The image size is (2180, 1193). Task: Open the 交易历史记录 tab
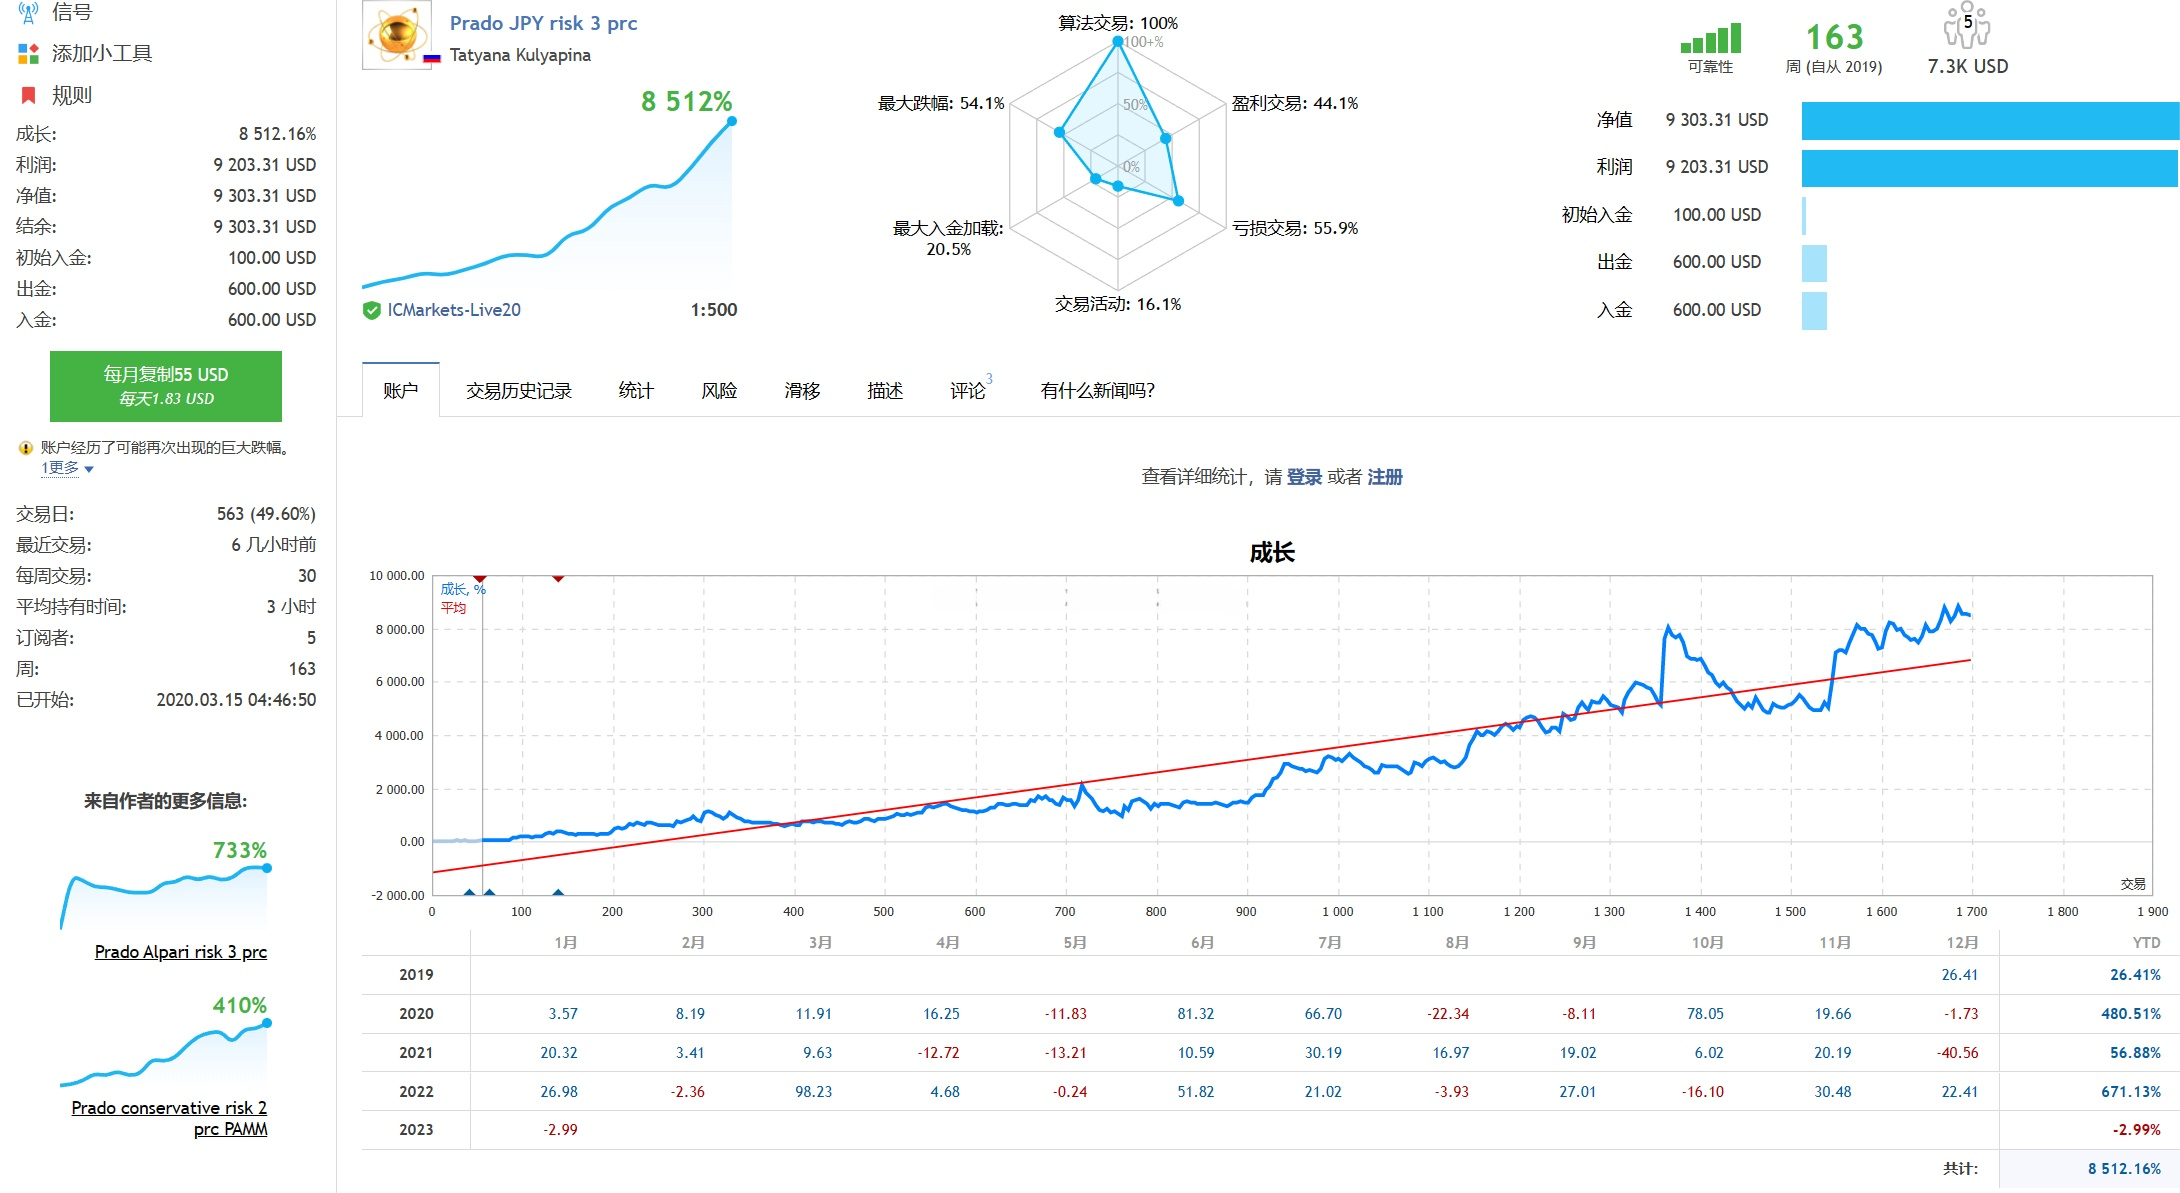(518, 391)
